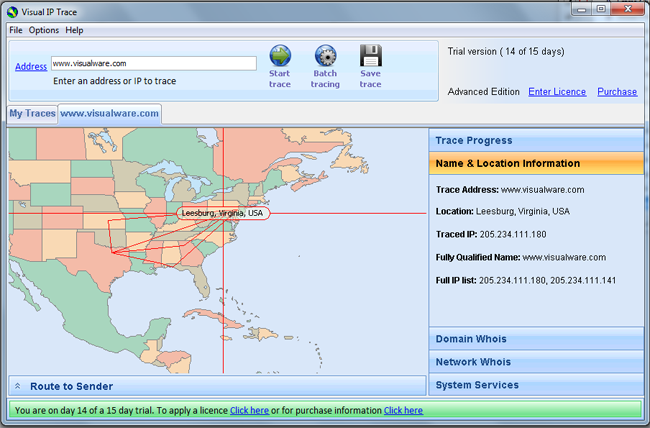The width and height of the screenshot is (650, 428).
Task: Expand Route to Sender chevron icon
Action: pyautogui.click(x=17, y=386)
